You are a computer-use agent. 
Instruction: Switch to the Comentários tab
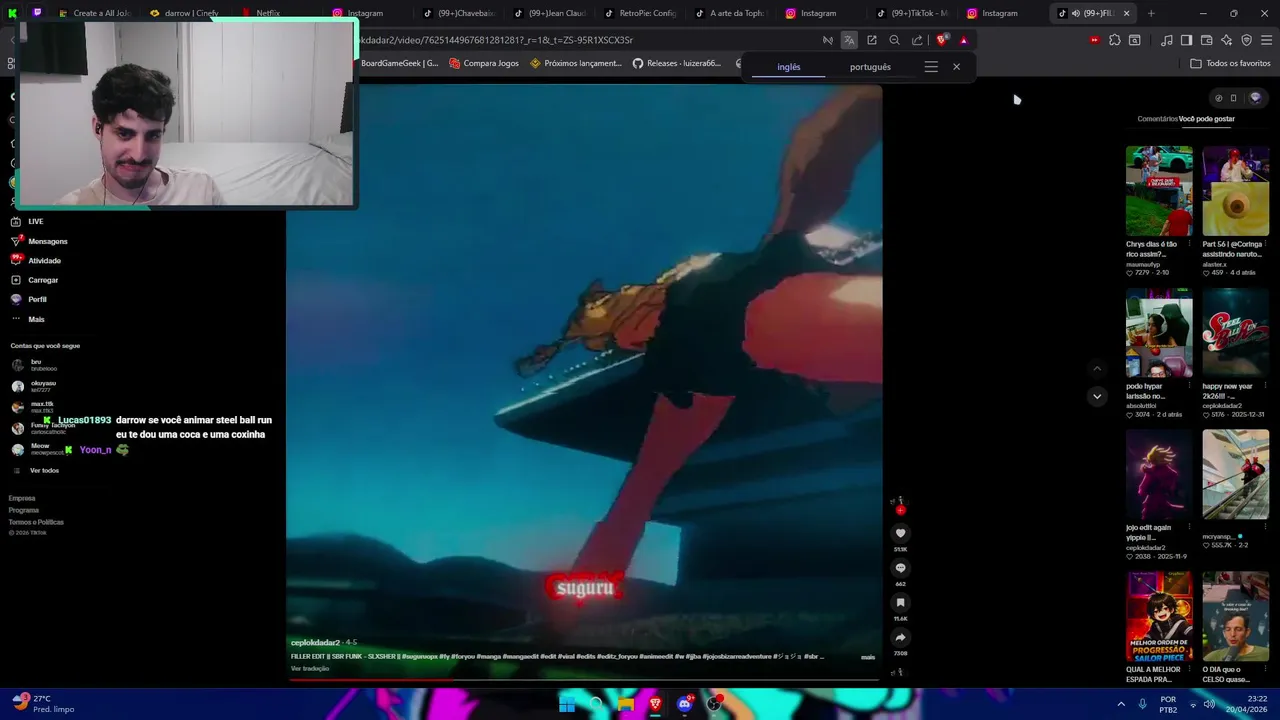(x=1157, y=119)
